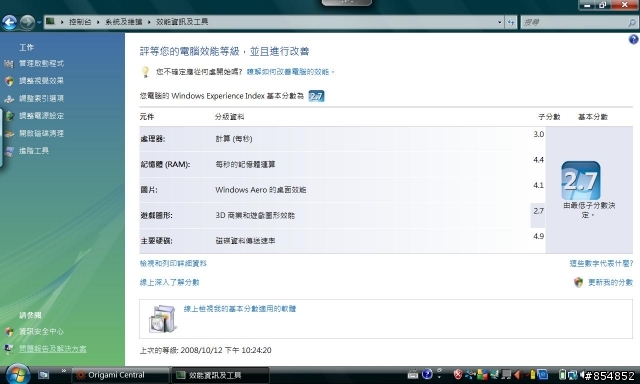Viewport: 640px width, 384px height.
Task: Open 線上檢視我的基本分數適用的軟體 link
Action: [240, 309]
